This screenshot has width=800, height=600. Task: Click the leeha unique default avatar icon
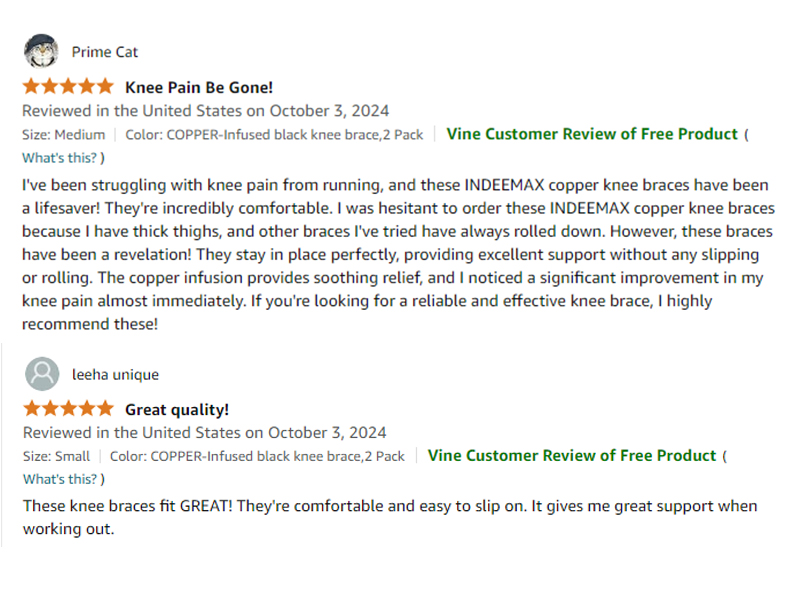click(x=41, y=374)
